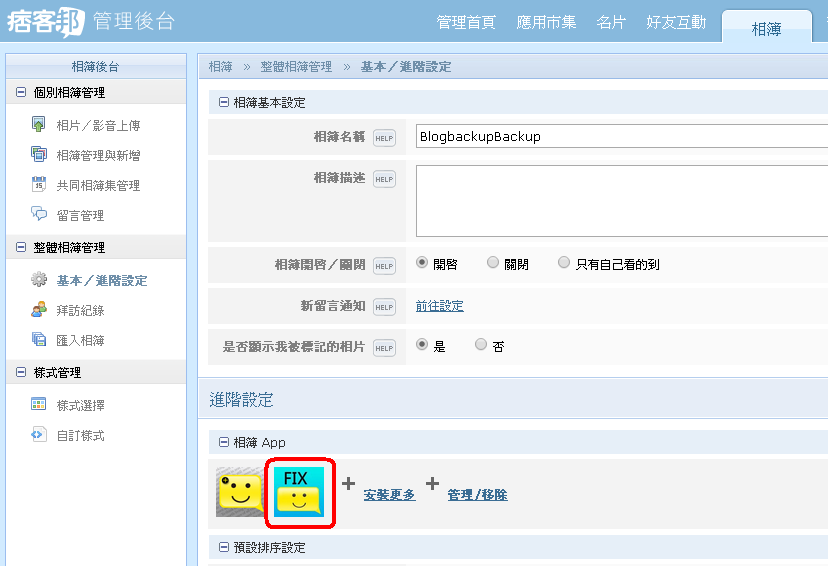
Task: Choose 否 for showing tagged photos
Action: coord(481,344)
